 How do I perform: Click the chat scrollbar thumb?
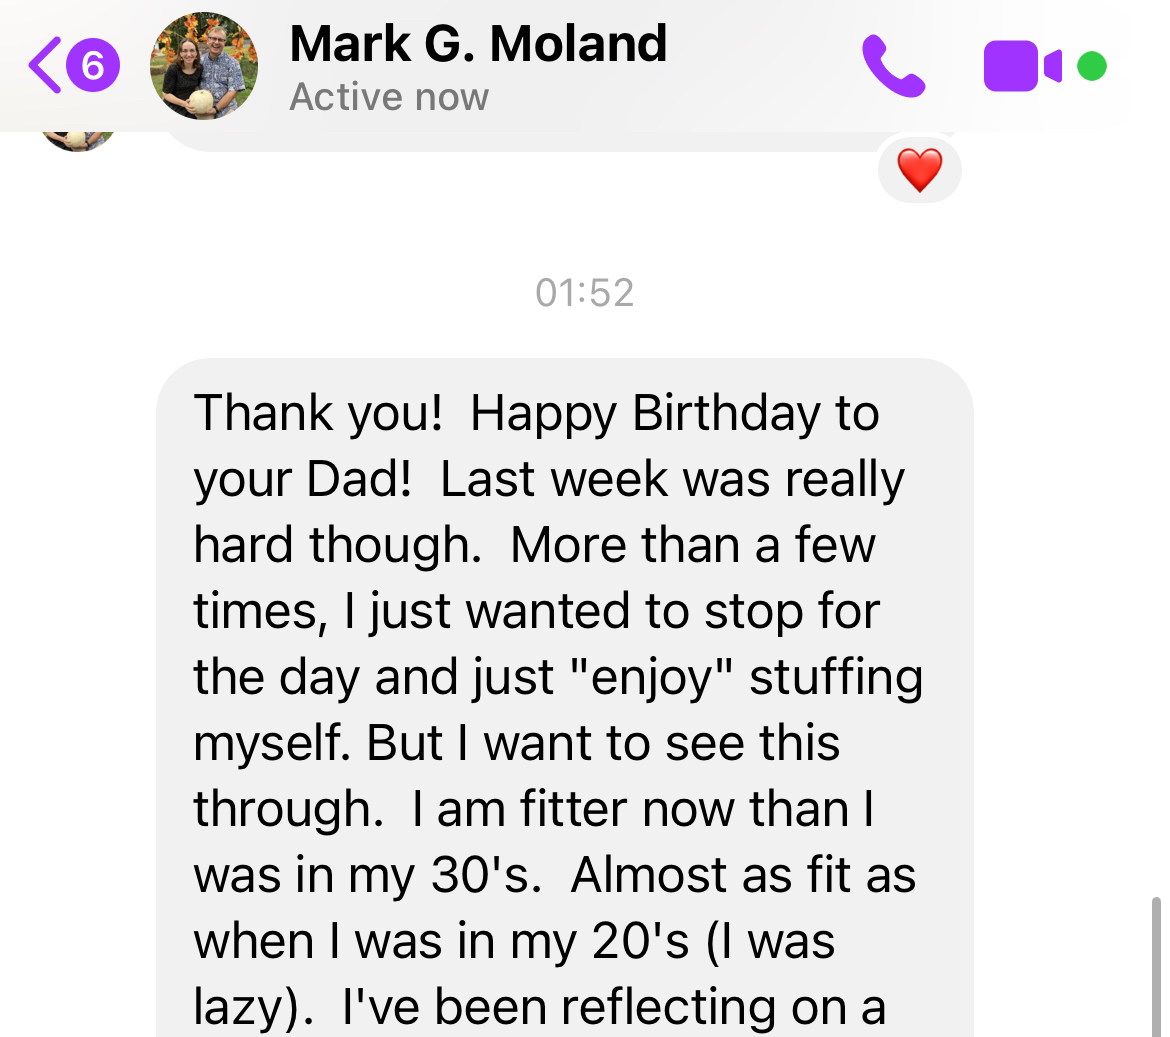pos(1156,965)
